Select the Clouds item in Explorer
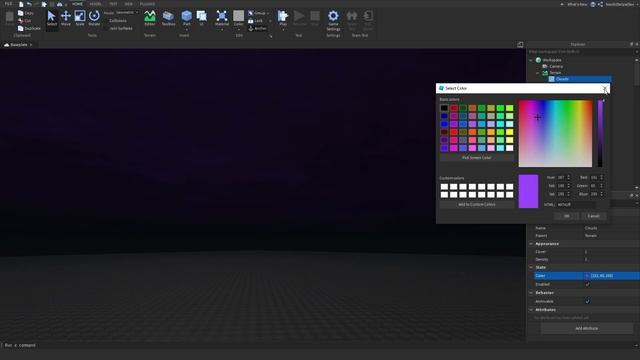640x360 pixels. click(x=580, y=79)
